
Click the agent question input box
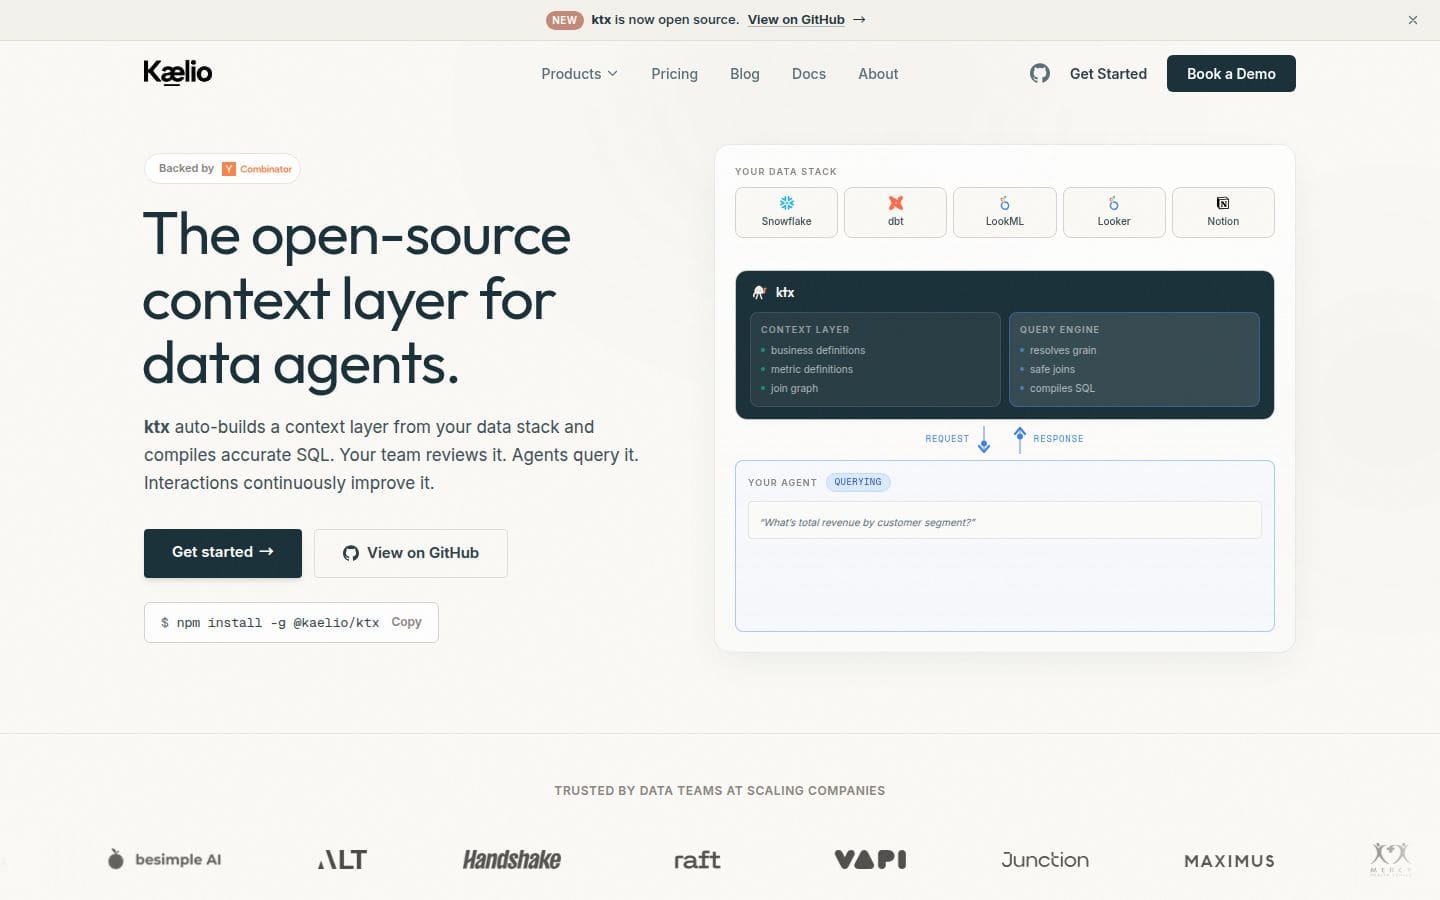(x=1004, y=521)
